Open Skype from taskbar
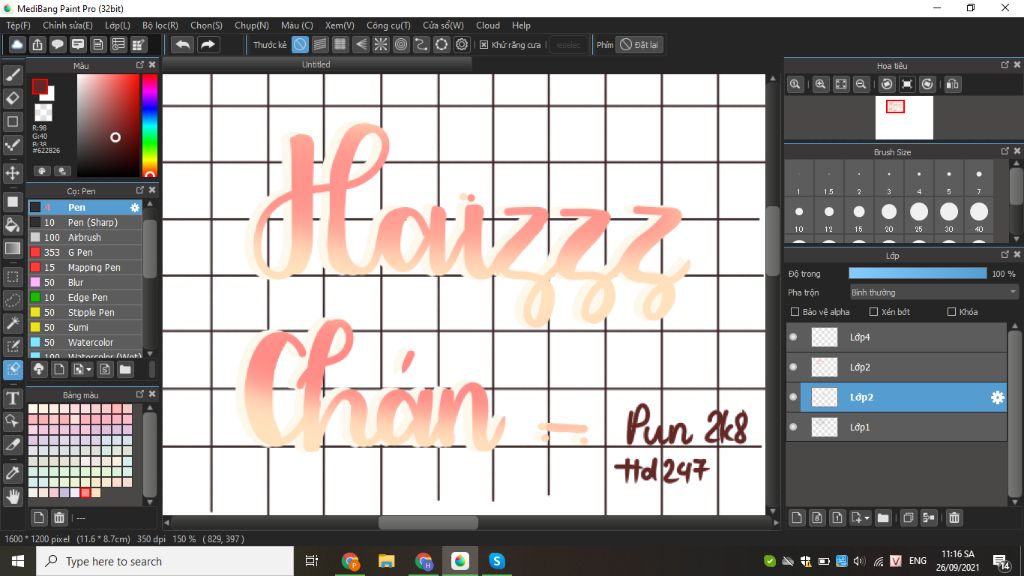1024x576 pixels. (497, 561)
